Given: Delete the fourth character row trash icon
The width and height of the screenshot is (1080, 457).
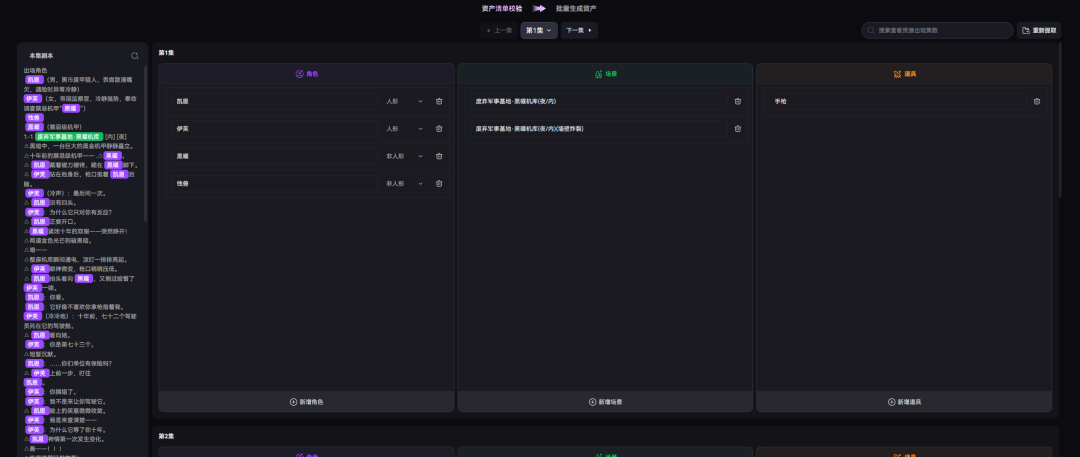Looking at the screenshot, I should (x=439, y=184).
